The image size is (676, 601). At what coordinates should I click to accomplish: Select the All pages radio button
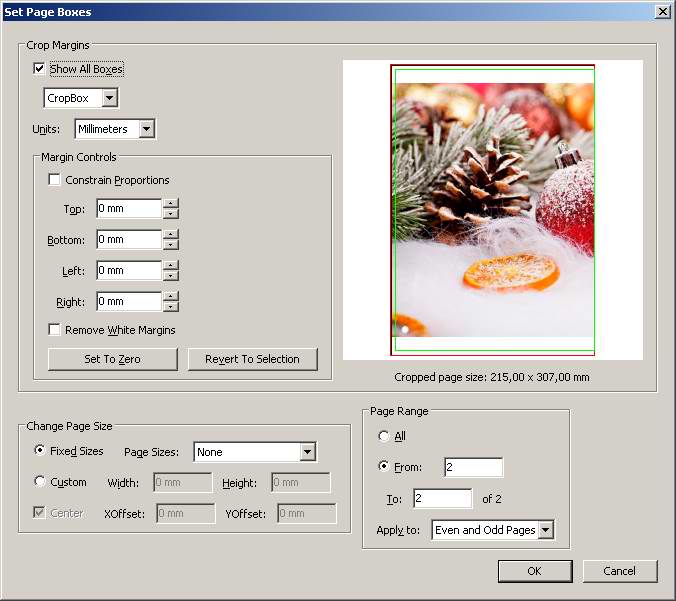tap(383, 436)
